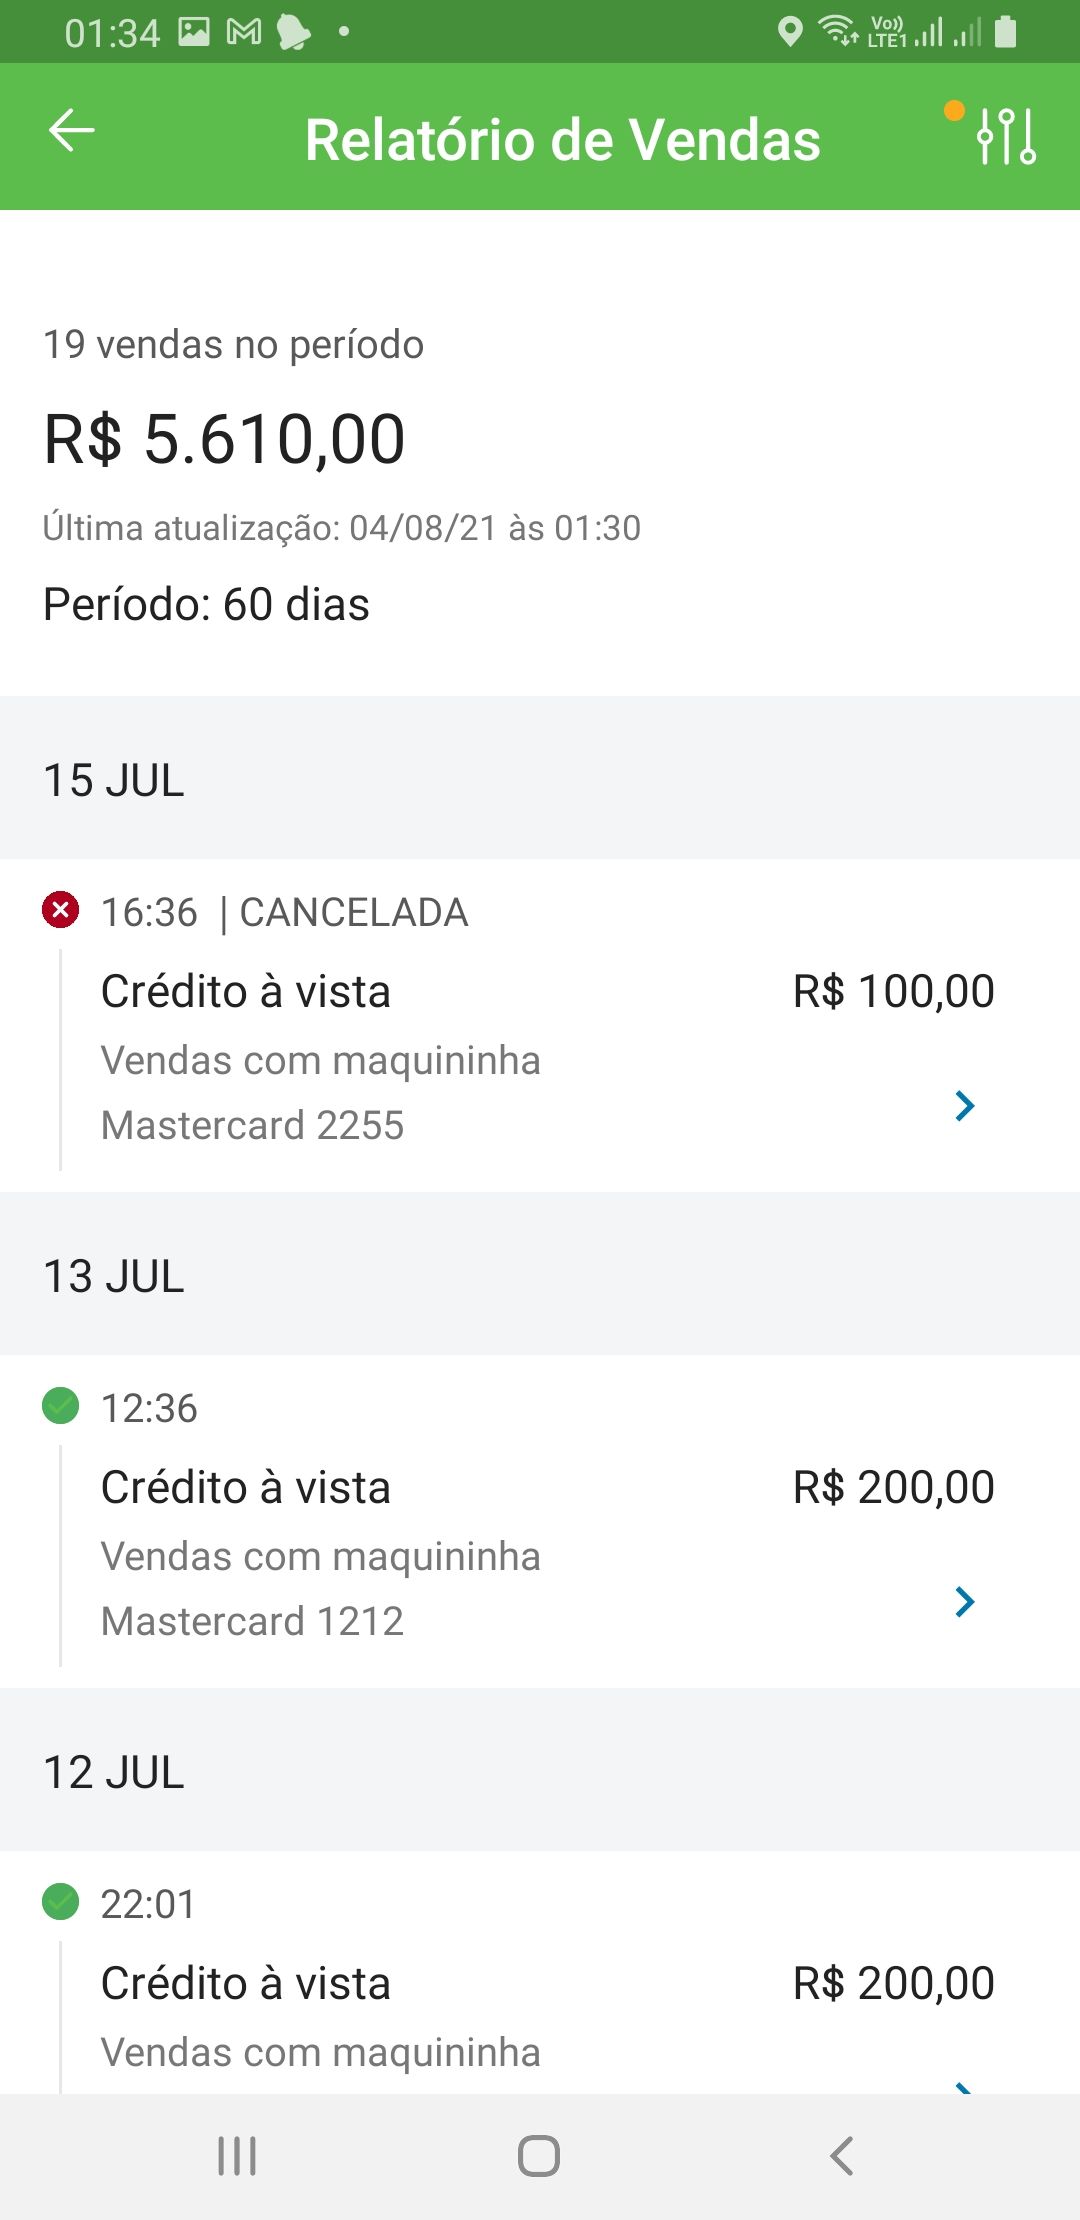Screen dimensions: 1080x2220
Task: Tap green check icon for 22:01 sale
Action: [60, 1901]
